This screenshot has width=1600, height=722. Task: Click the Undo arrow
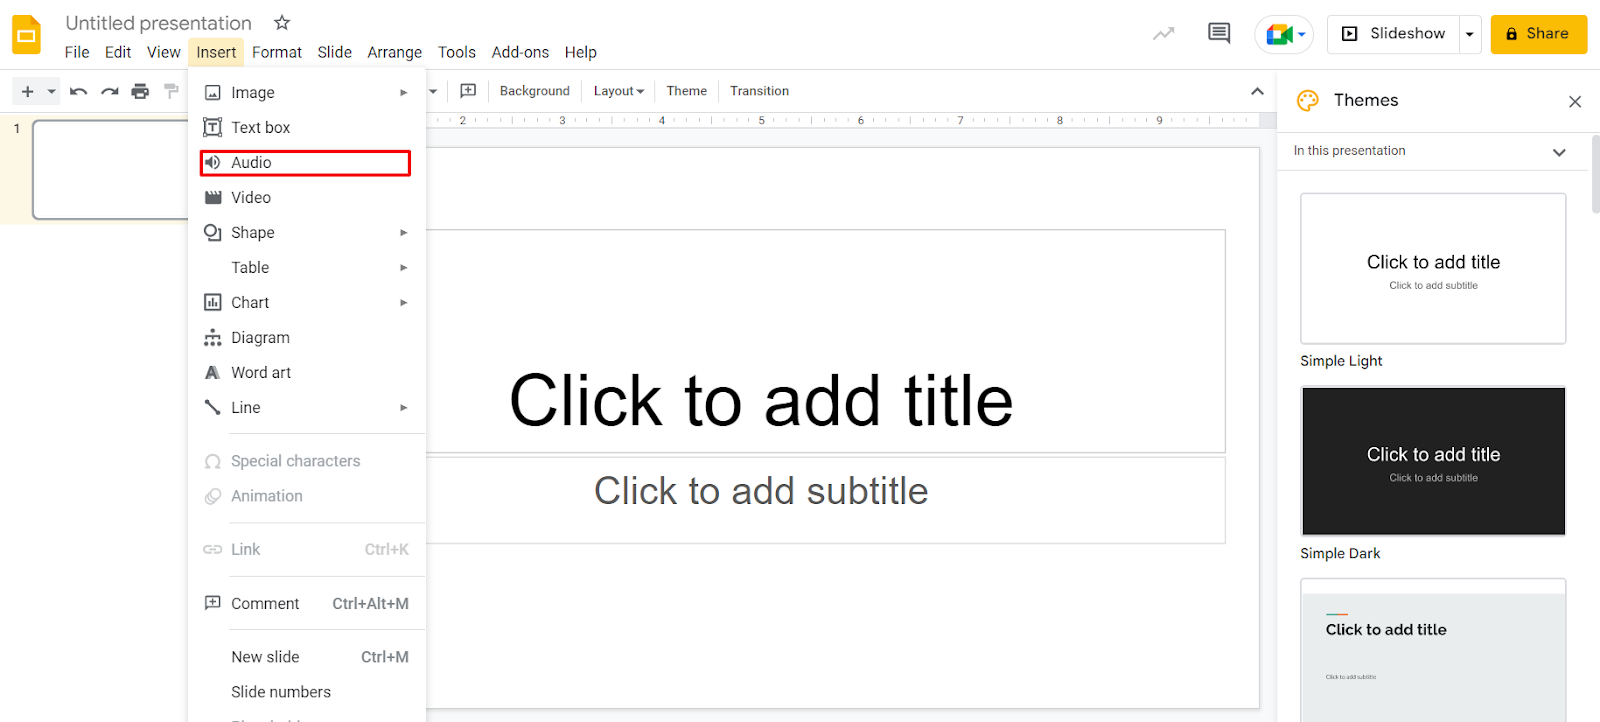(79, 91)
